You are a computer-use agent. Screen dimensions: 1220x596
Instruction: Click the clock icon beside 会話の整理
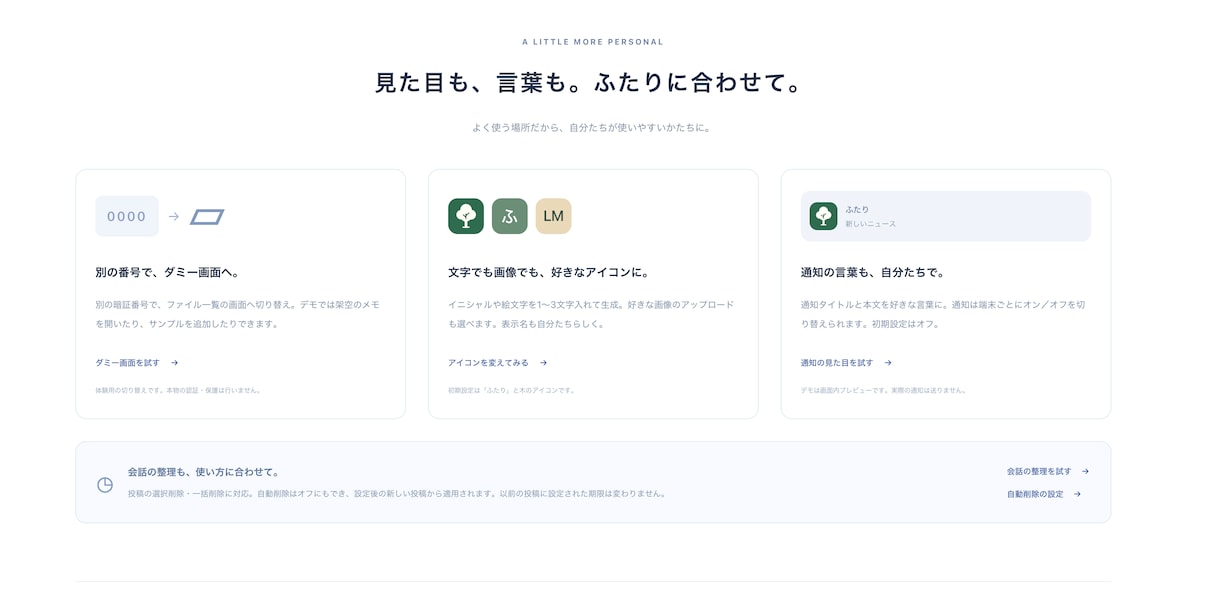(x=105, y=484)
